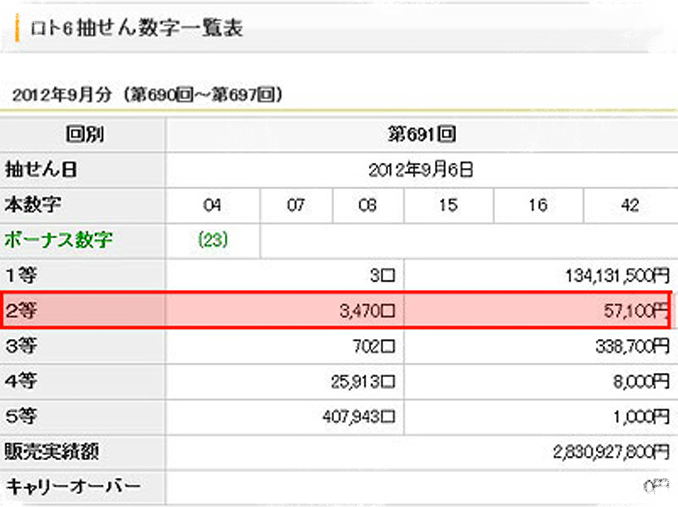Screen dimensions: 678x507
Task: Click main number 08
Action: 368,205
